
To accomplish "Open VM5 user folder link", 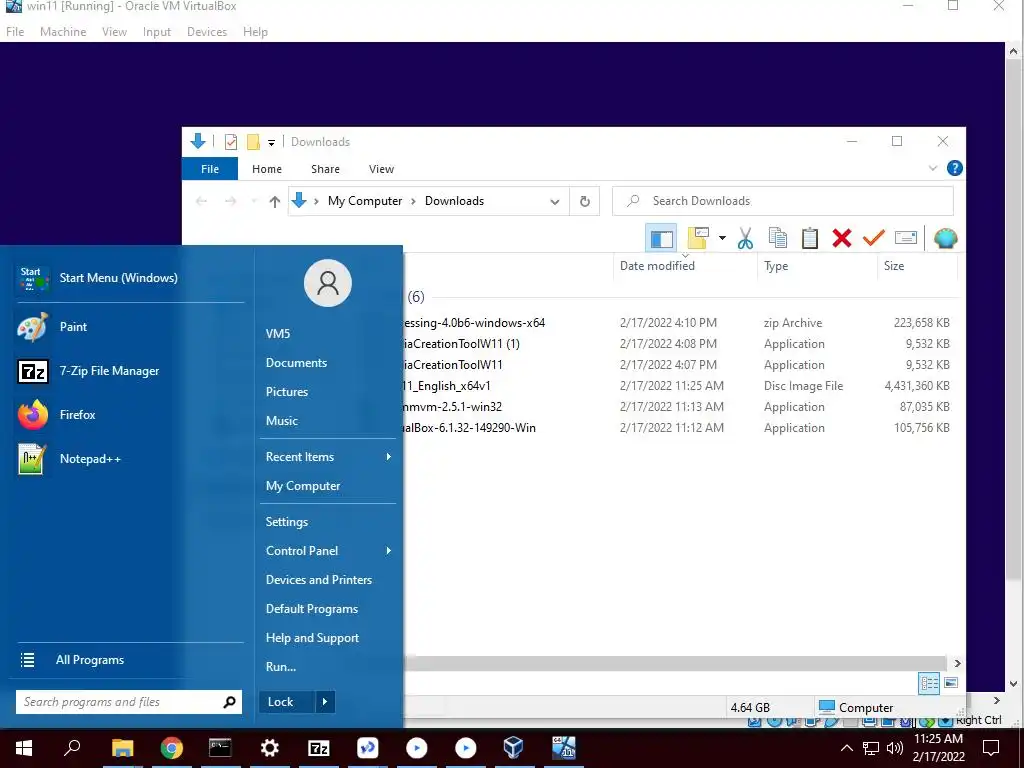I will pos(278,334).
